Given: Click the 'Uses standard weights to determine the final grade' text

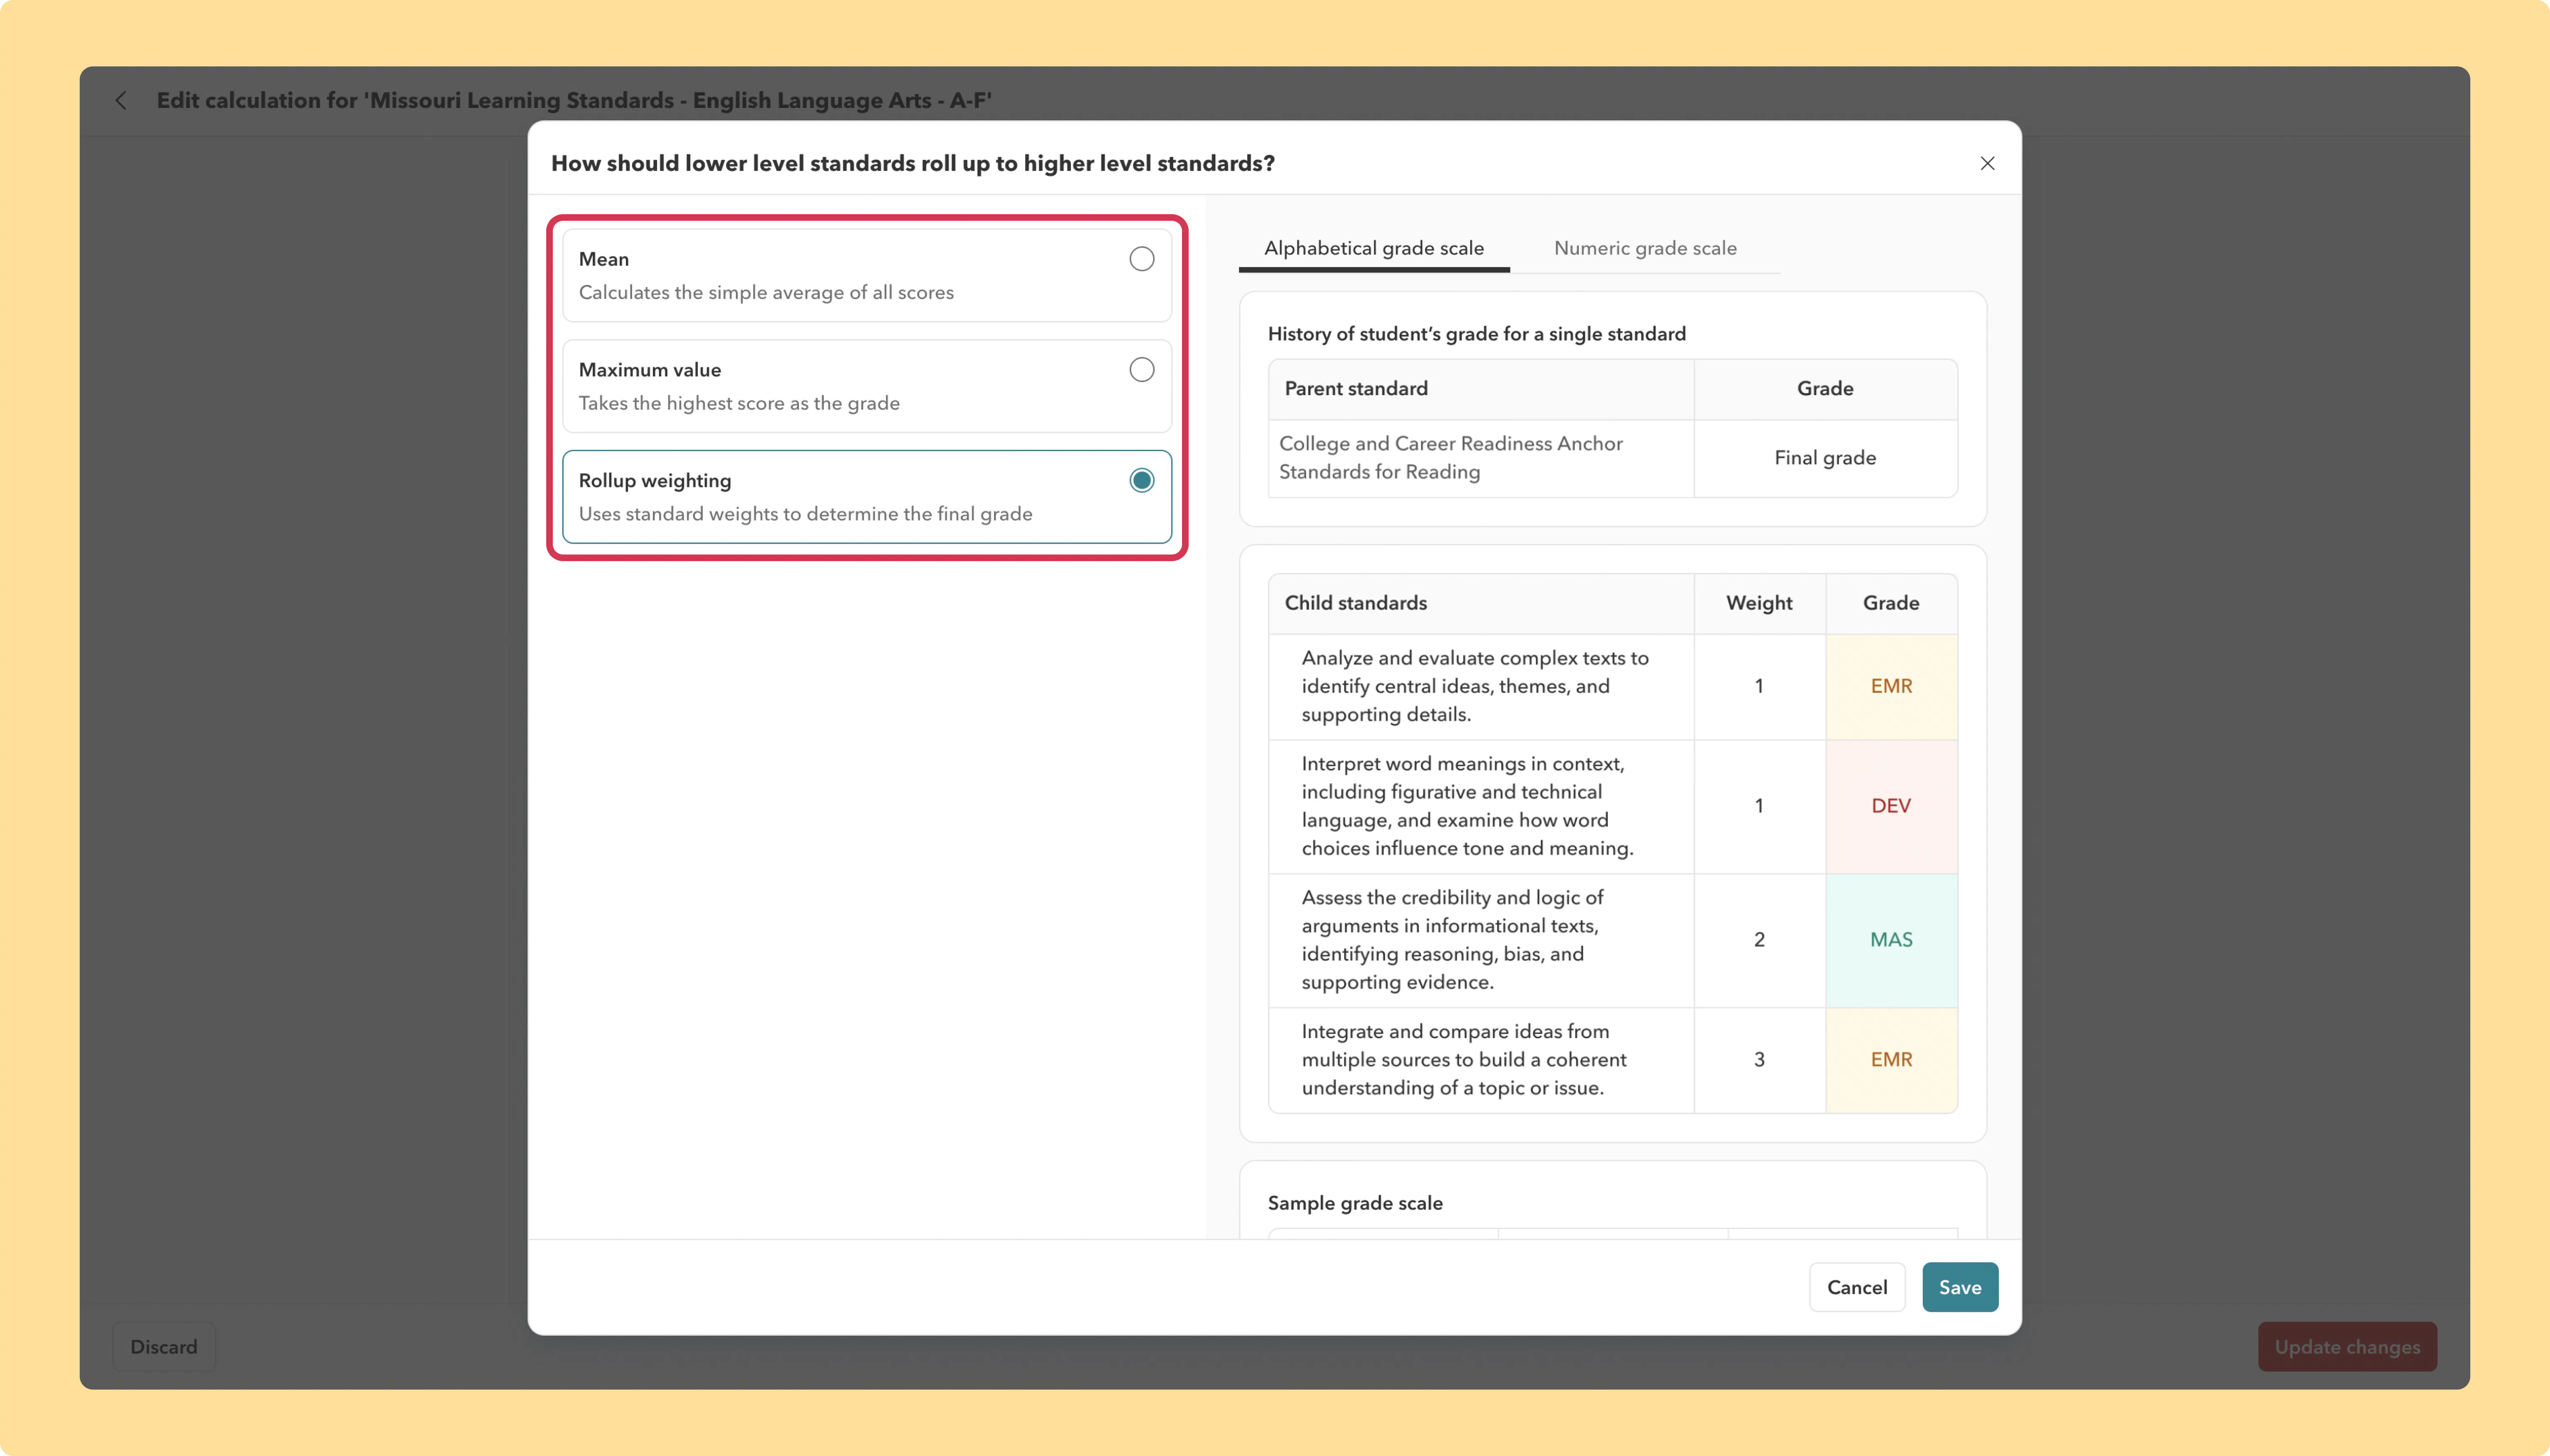Looking at the screenshot, I should click(805, 514).
